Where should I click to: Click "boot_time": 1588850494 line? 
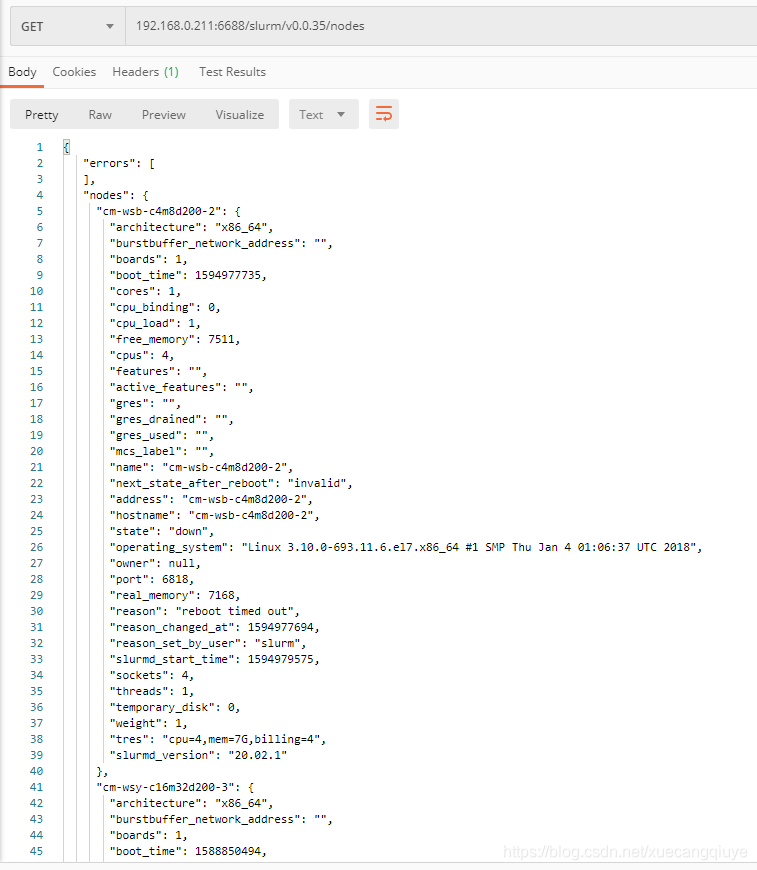tap(188, 851)
